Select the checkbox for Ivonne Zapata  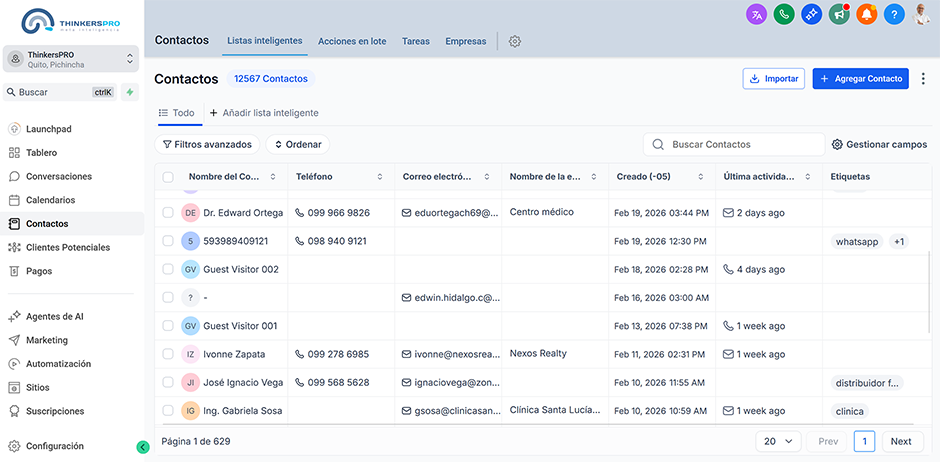tap(168, 354)
